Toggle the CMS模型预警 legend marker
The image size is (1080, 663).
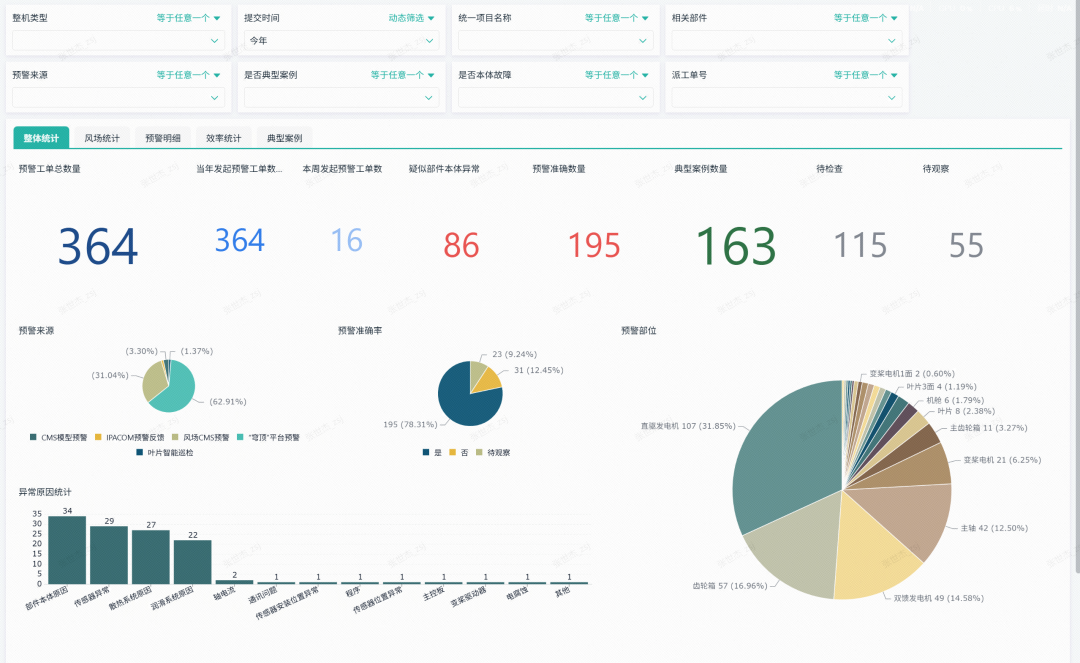34,437
